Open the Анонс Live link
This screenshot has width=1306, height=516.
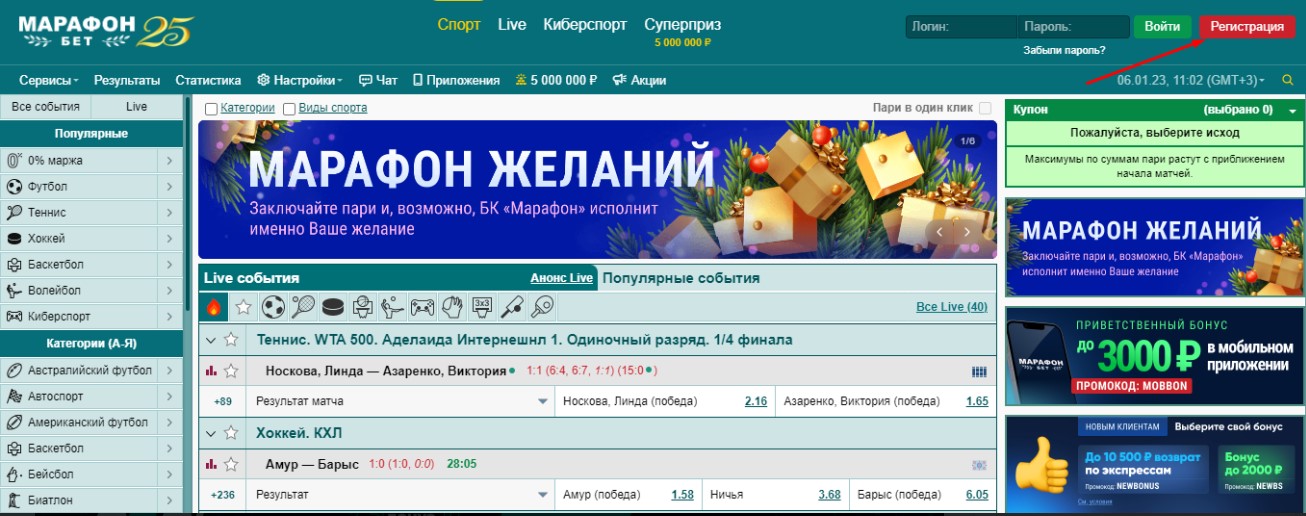coord(561,278)
